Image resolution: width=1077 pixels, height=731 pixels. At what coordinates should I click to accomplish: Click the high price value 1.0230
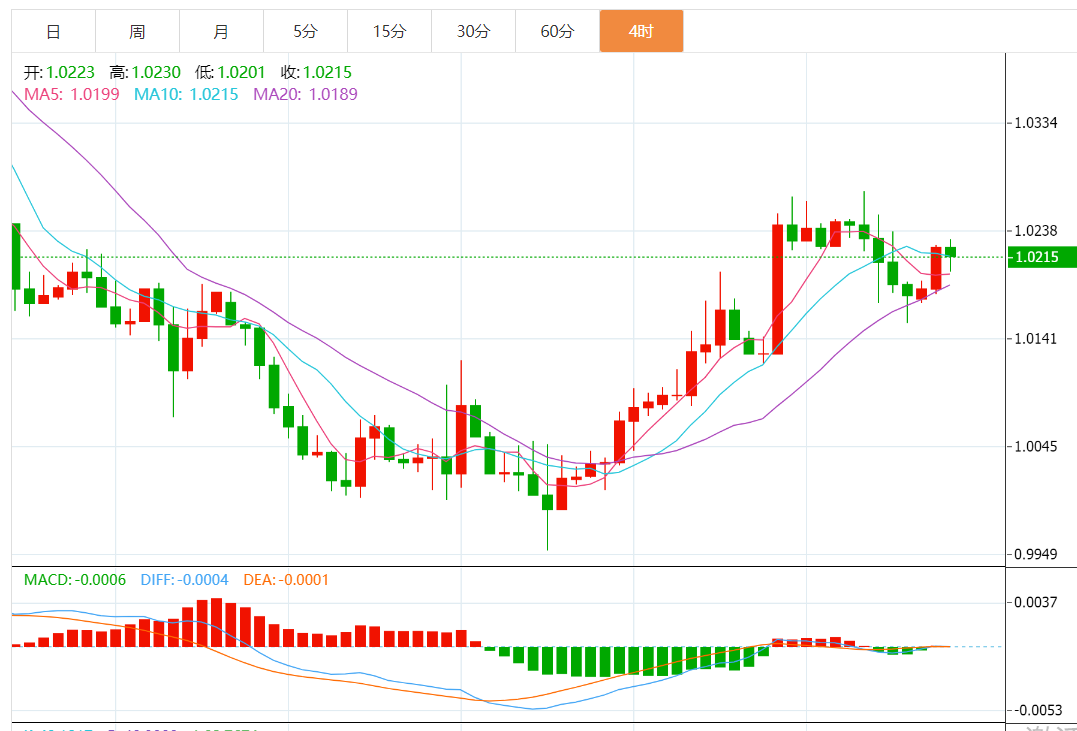pyautogui.click(x=156, y=72)
